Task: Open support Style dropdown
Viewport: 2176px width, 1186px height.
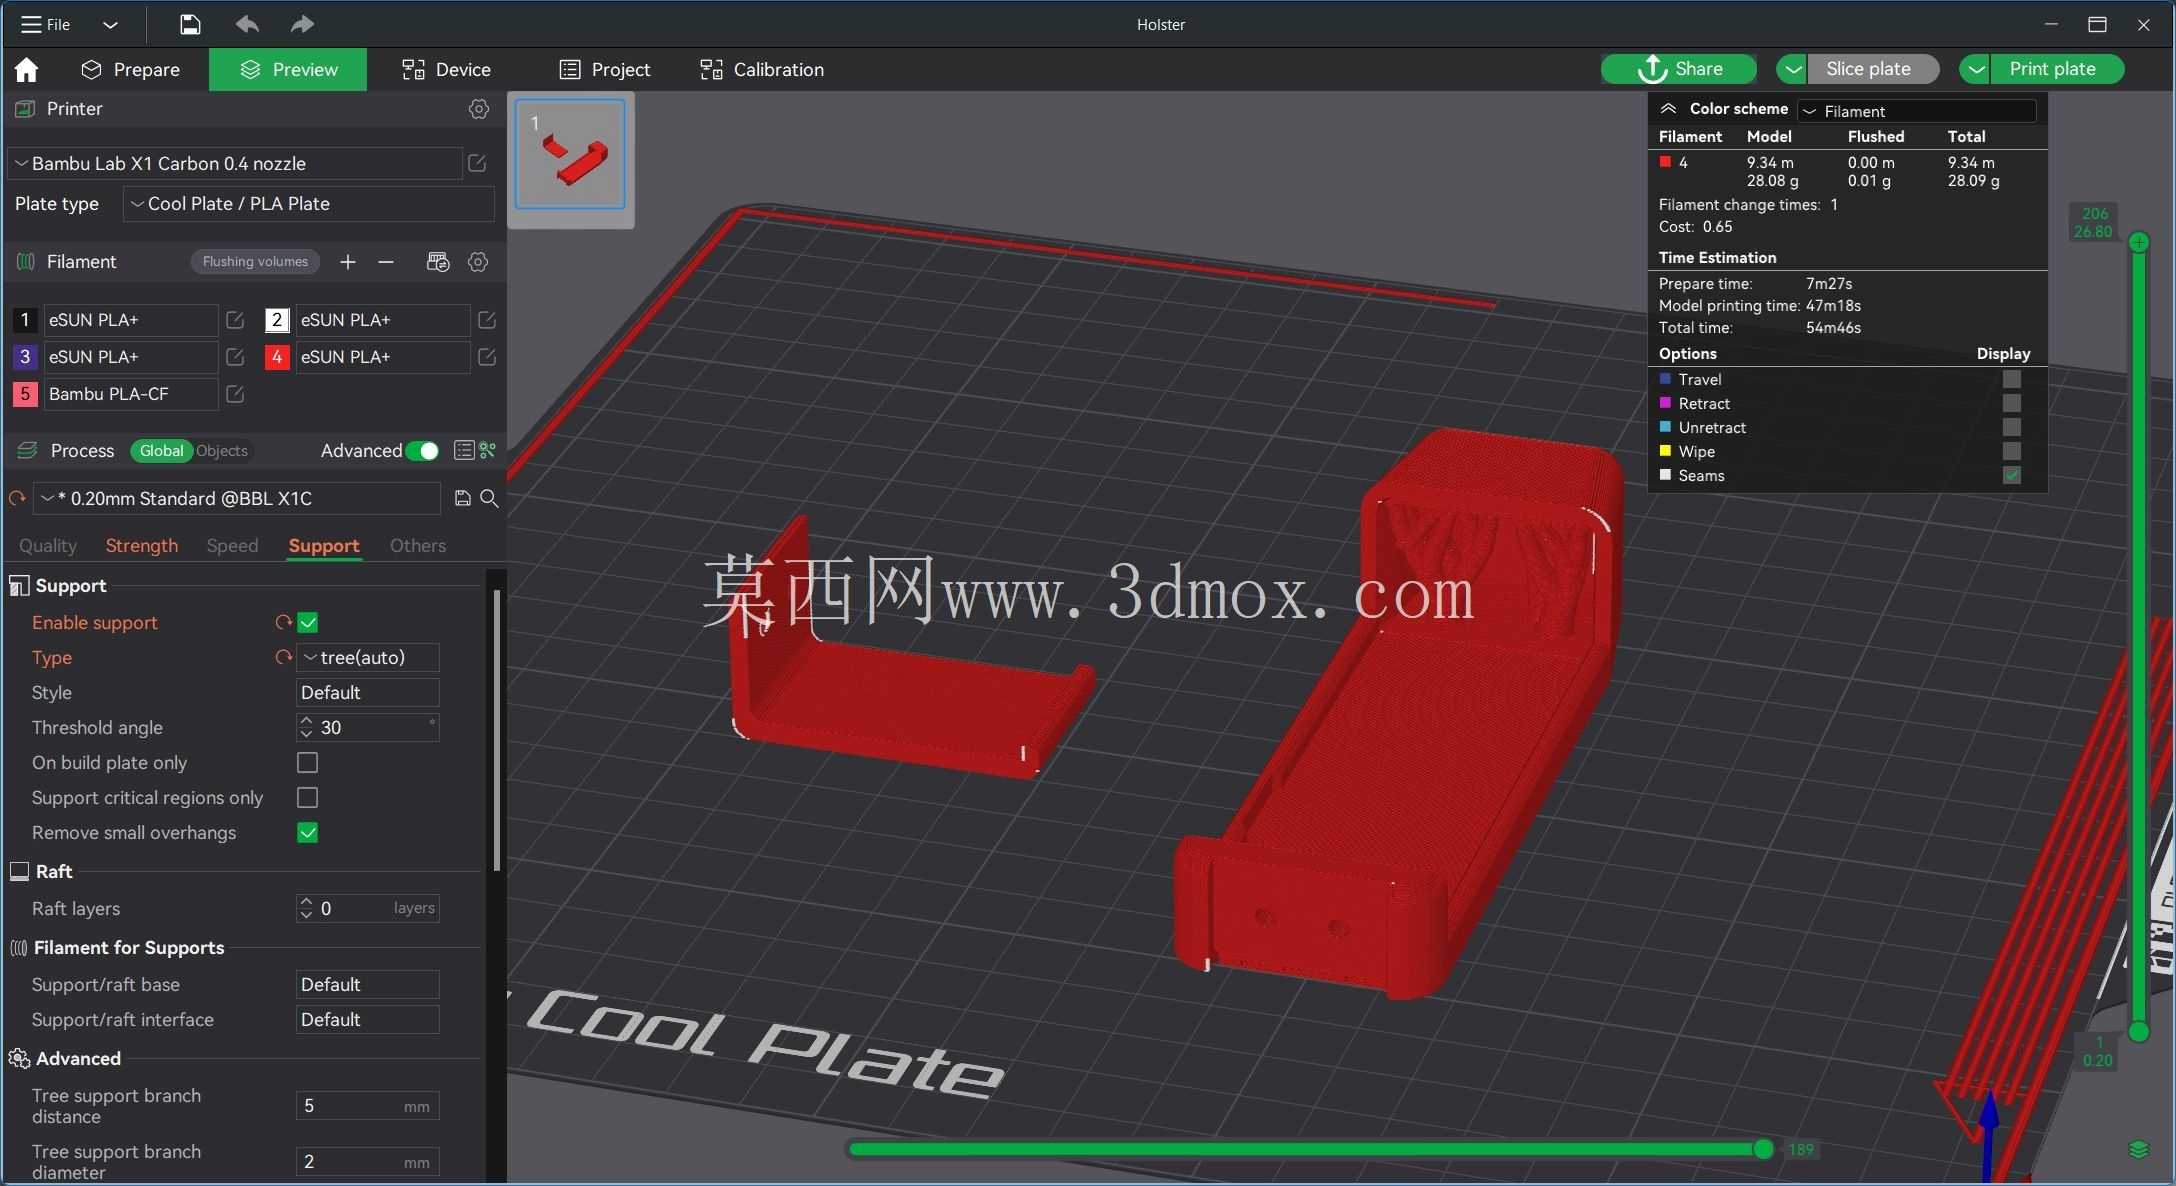Action: pos(368,693)
